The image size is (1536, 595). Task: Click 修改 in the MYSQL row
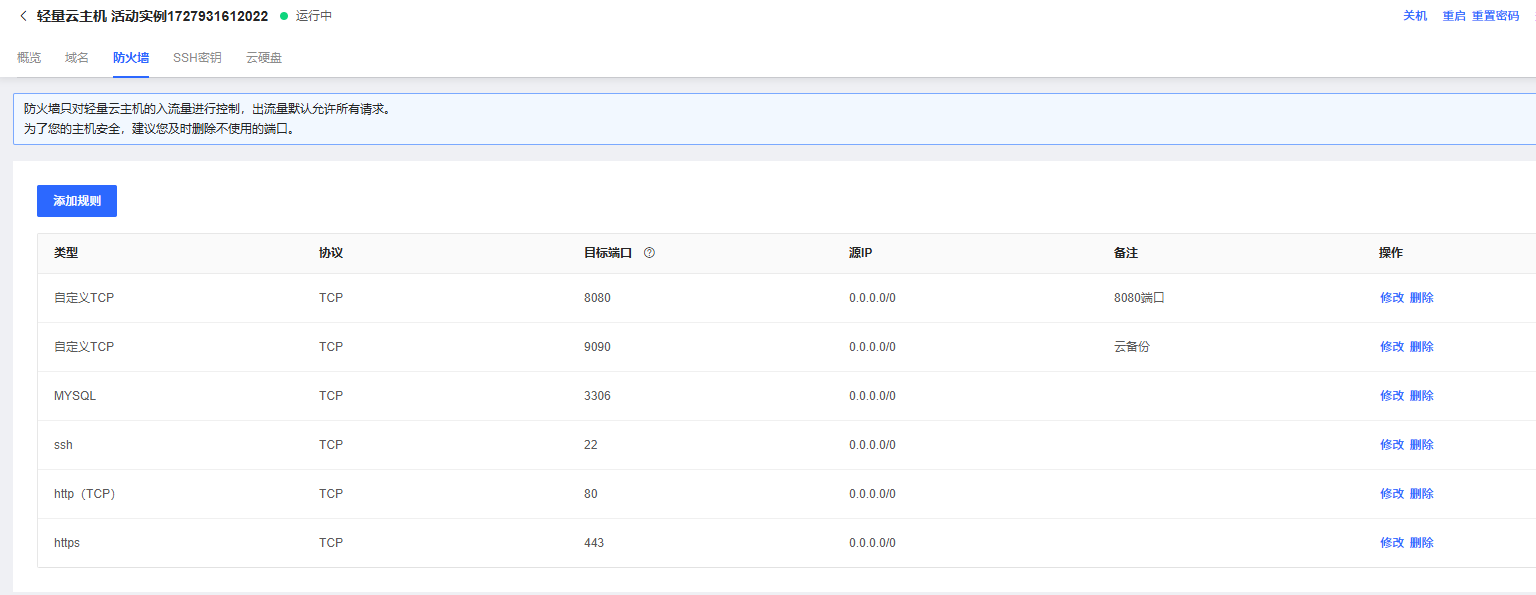coord(1392,396)
